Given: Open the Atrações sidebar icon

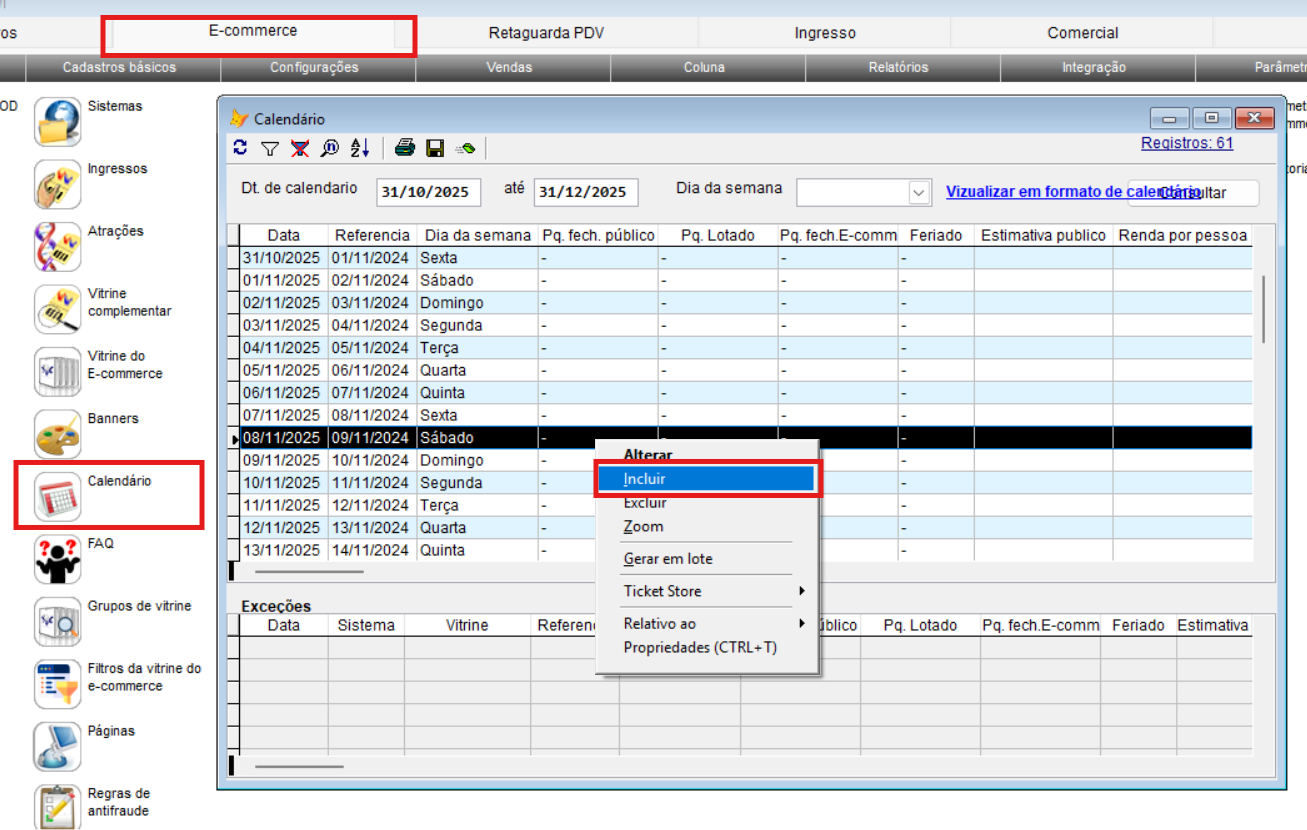Looking at the screenshot, I should [58, 247].
